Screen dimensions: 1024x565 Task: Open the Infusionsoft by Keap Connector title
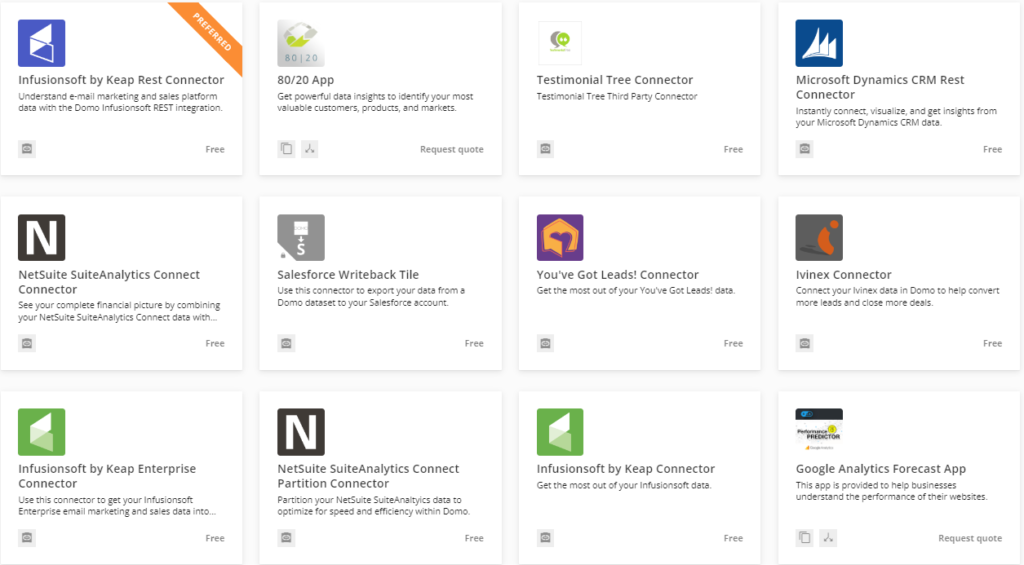(625, 469)
